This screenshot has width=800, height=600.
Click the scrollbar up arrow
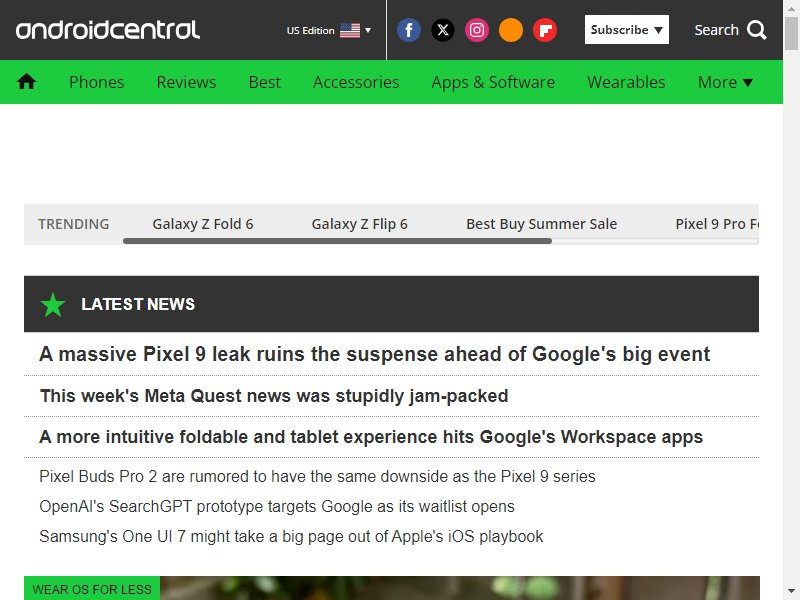(x=791, y=8)
